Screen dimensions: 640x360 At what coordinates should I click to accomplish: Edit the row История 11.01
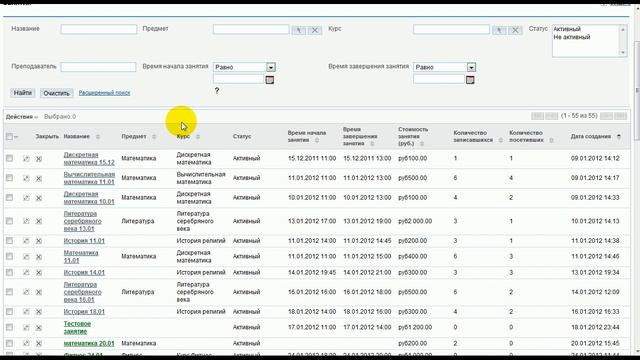pyautogui.click(x=26, y=241)
